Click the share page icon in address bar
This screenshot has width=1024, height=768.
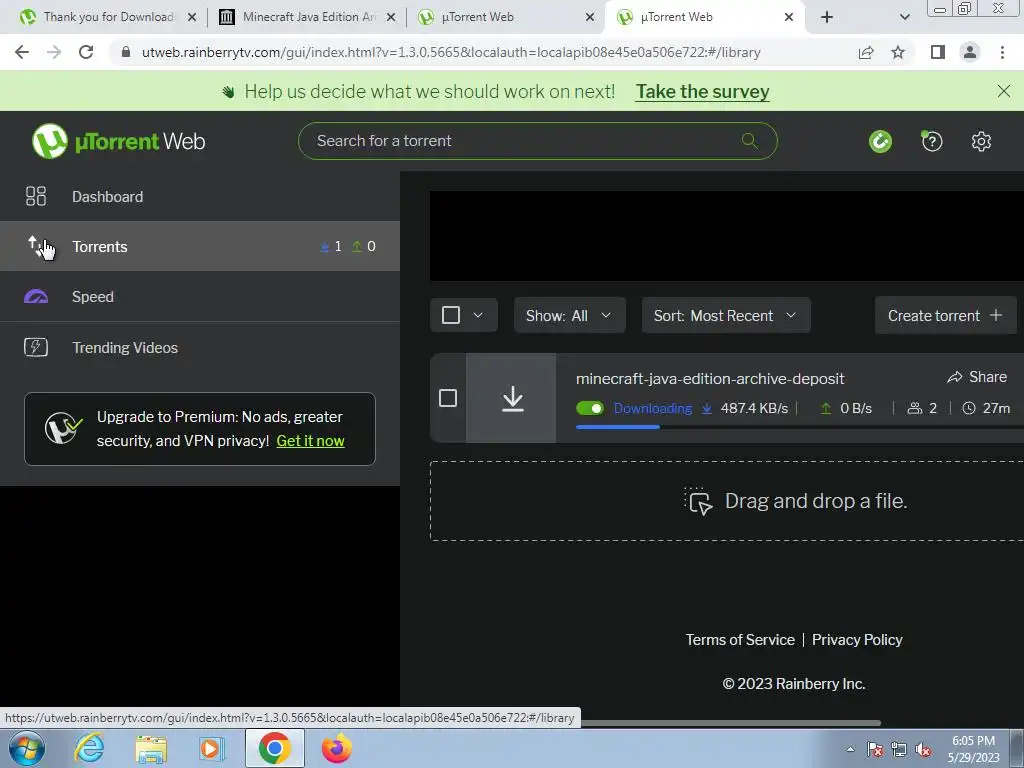point(866,52)
